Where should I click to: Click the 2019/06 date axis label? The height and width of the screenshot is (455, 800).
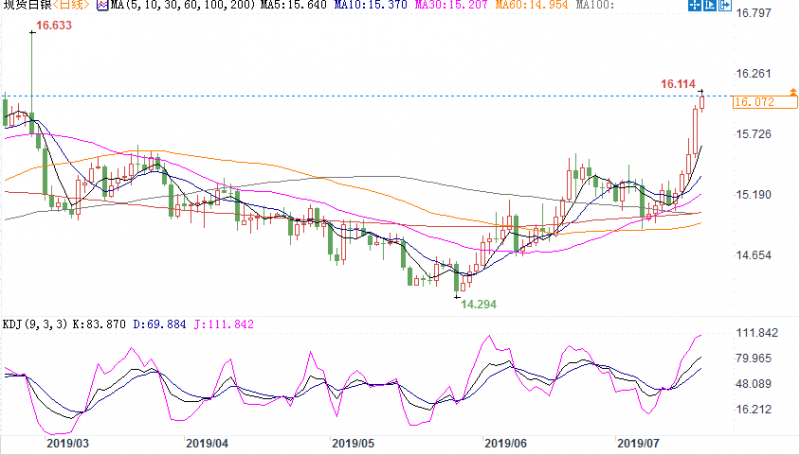tap(506, 443)
